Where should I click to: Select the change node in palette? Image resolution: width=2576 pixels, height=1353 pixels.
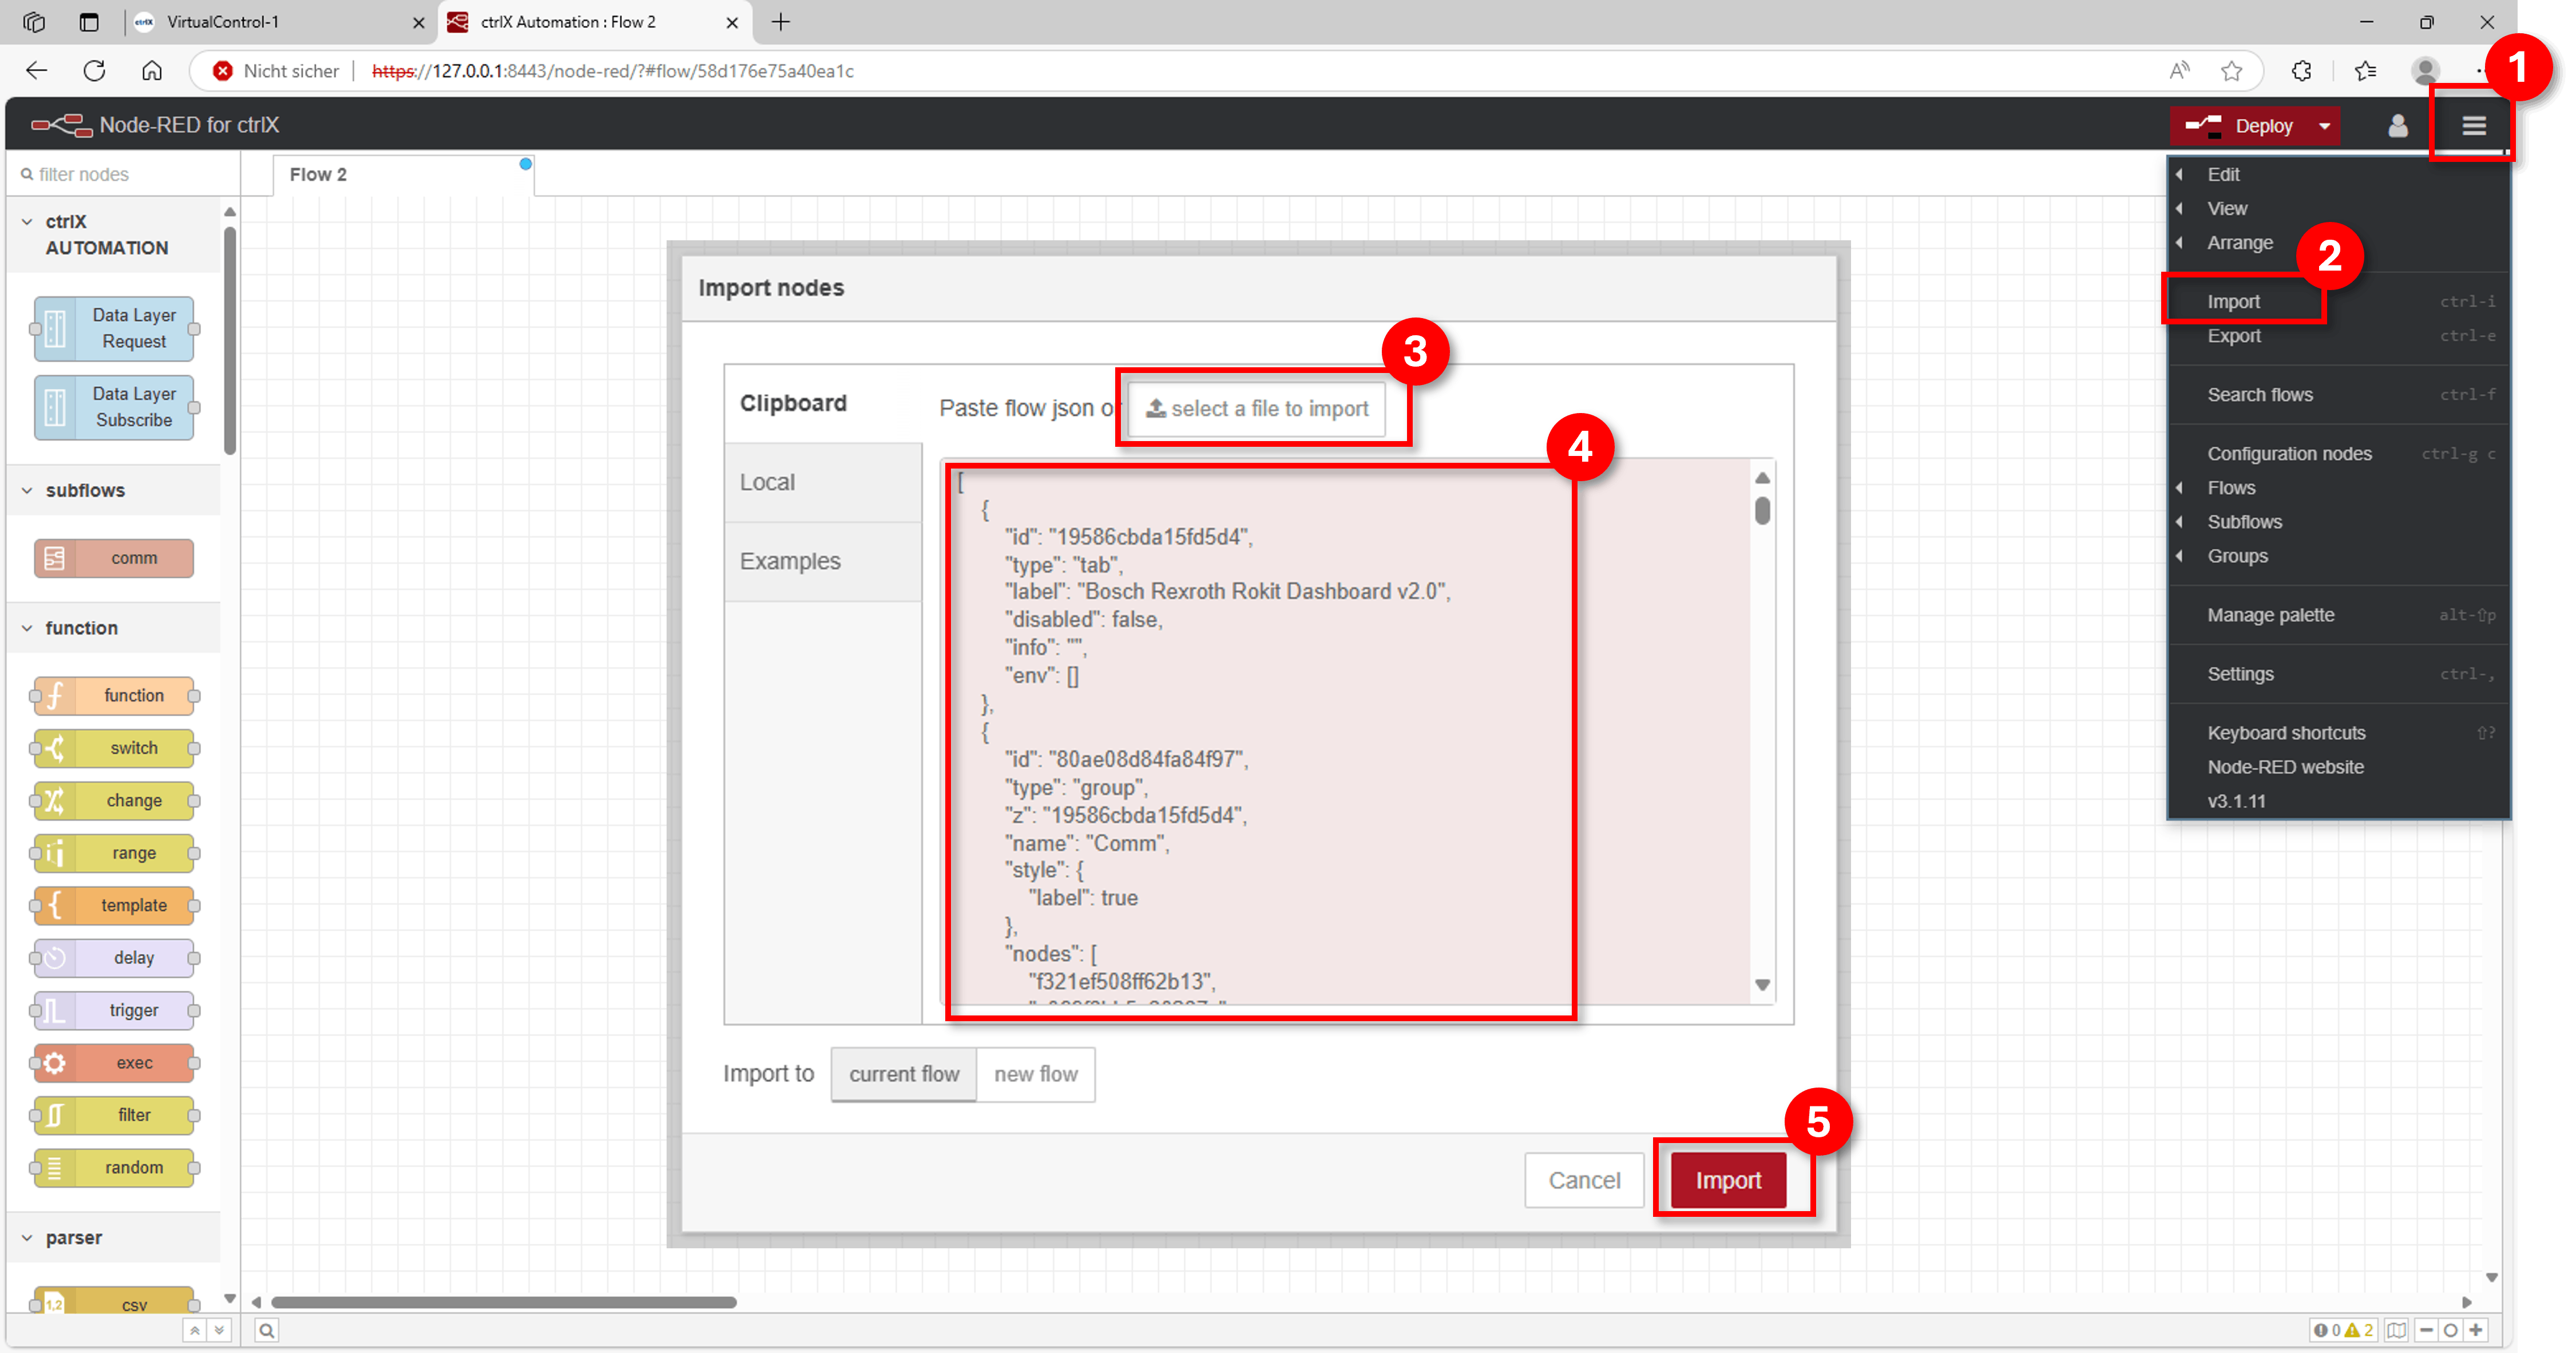tap(114, 800)
